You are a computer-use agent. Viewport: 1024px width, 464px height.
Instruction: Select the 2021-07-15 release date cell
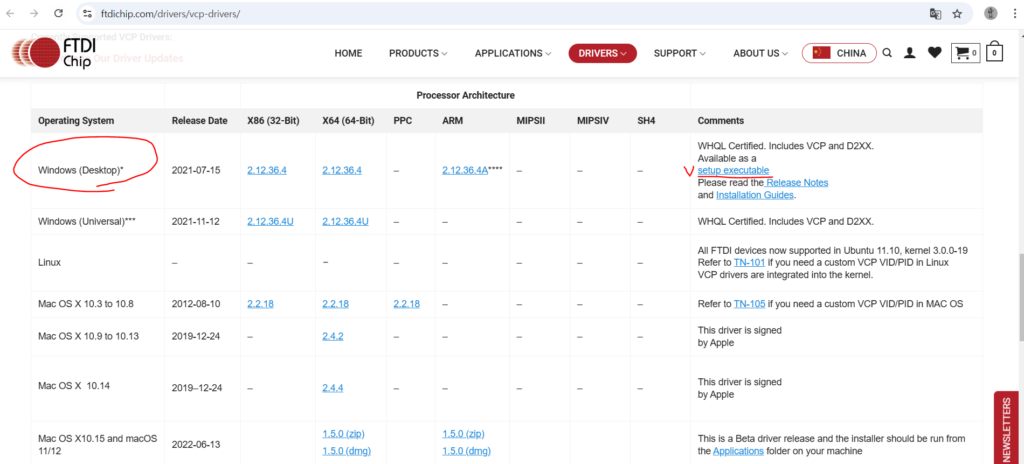(196, 170)
